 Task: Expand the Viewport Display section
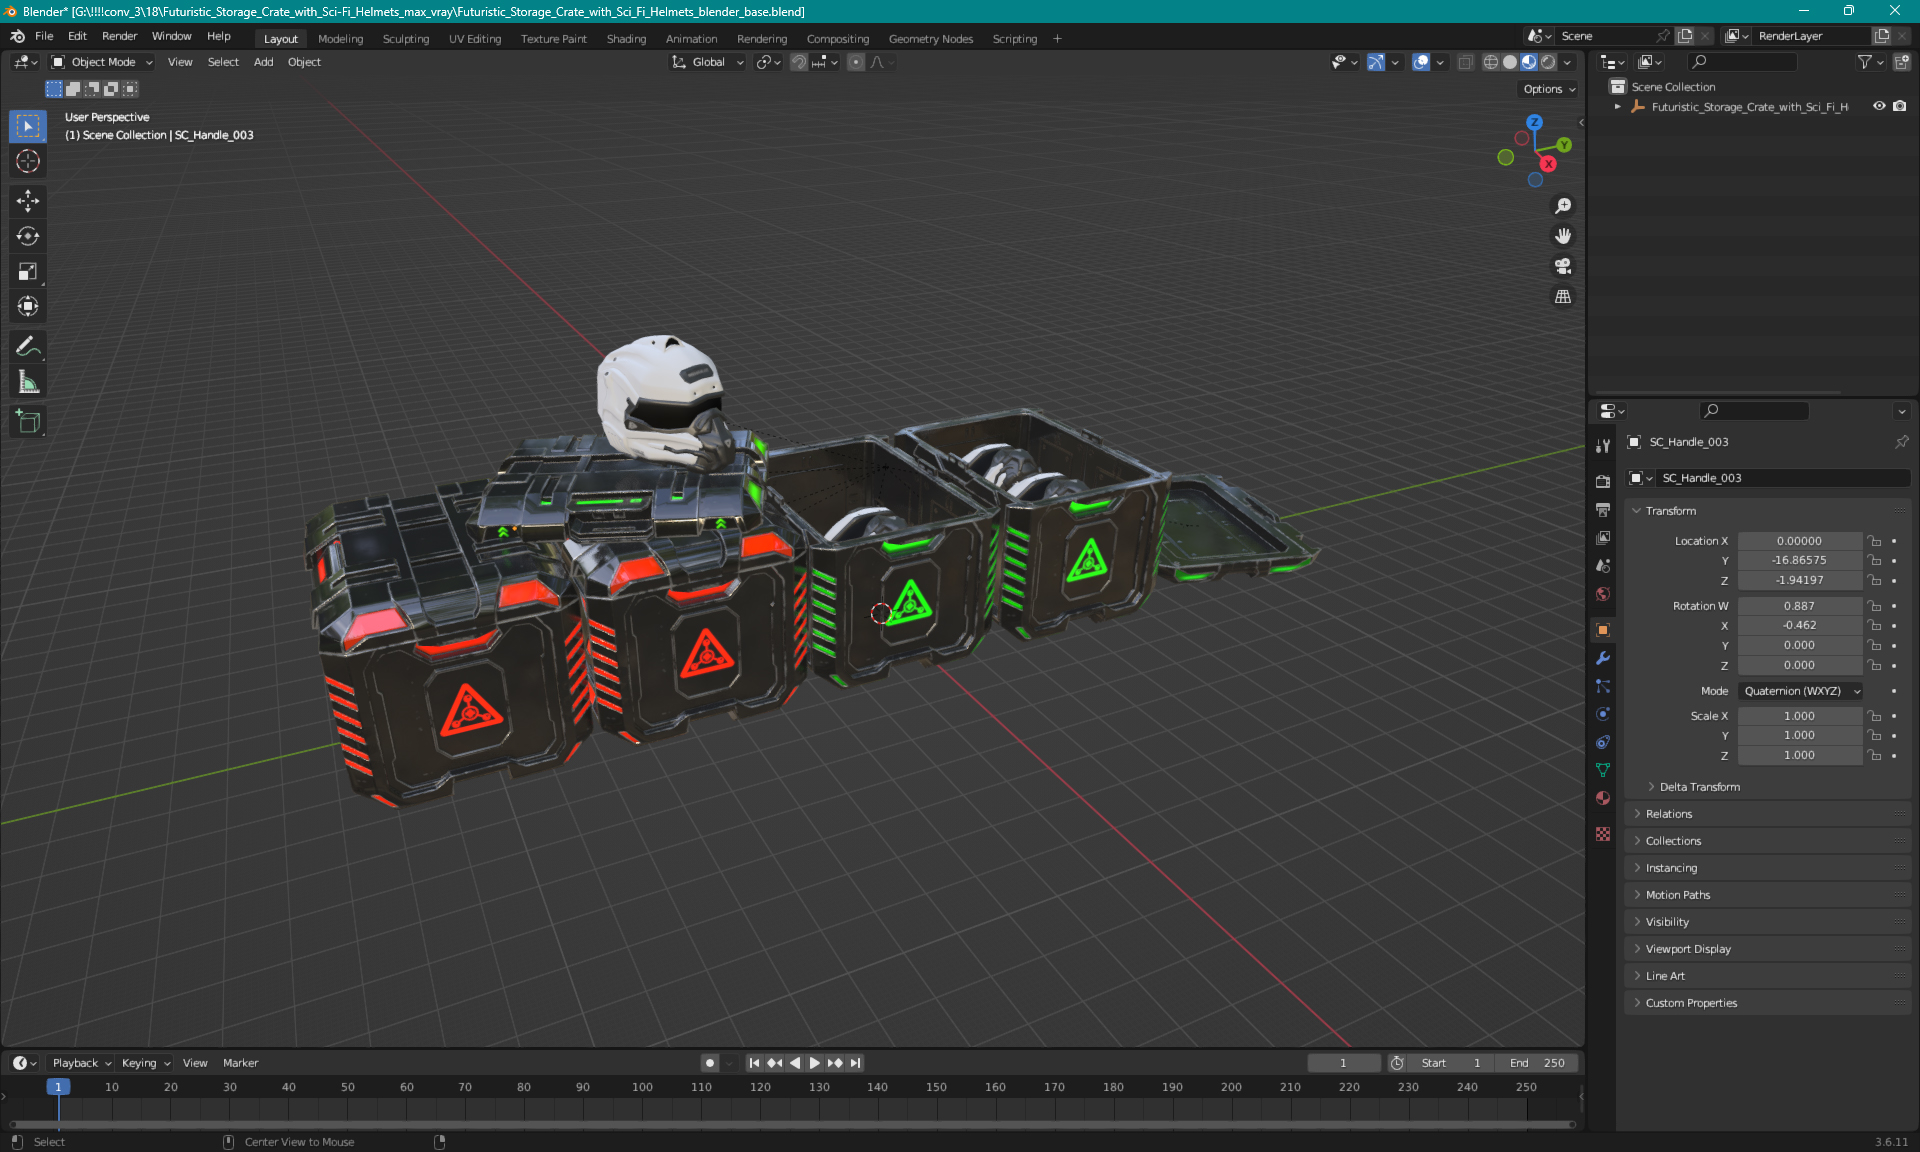pos(1688,948)
